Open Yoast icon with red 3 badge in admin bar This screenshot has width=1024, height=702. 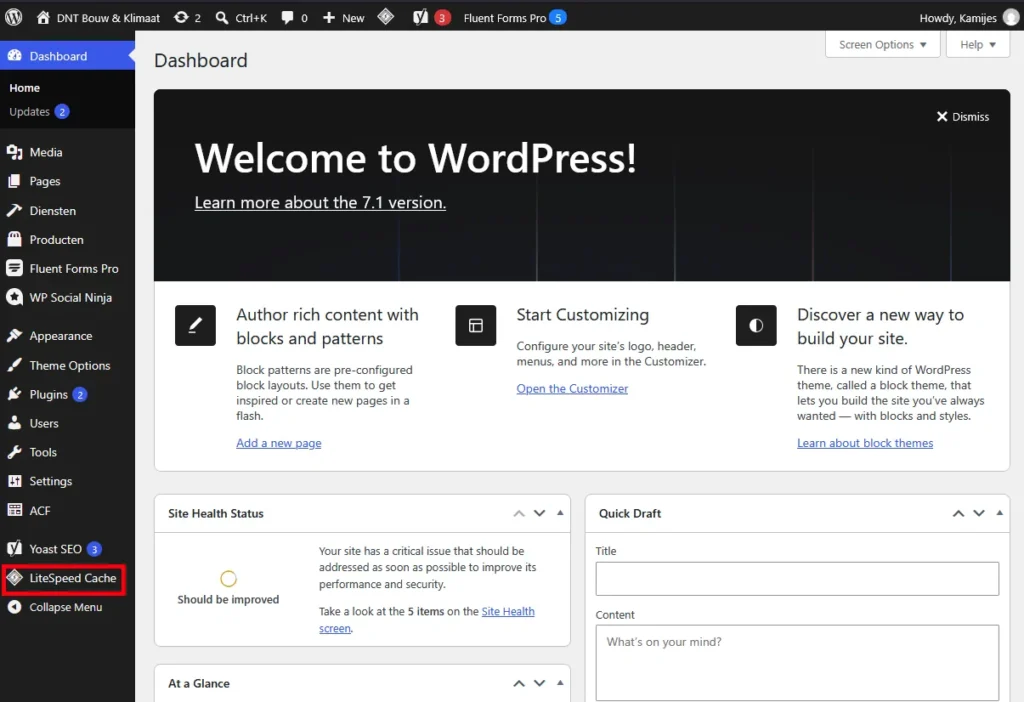[x=432, y=18]
